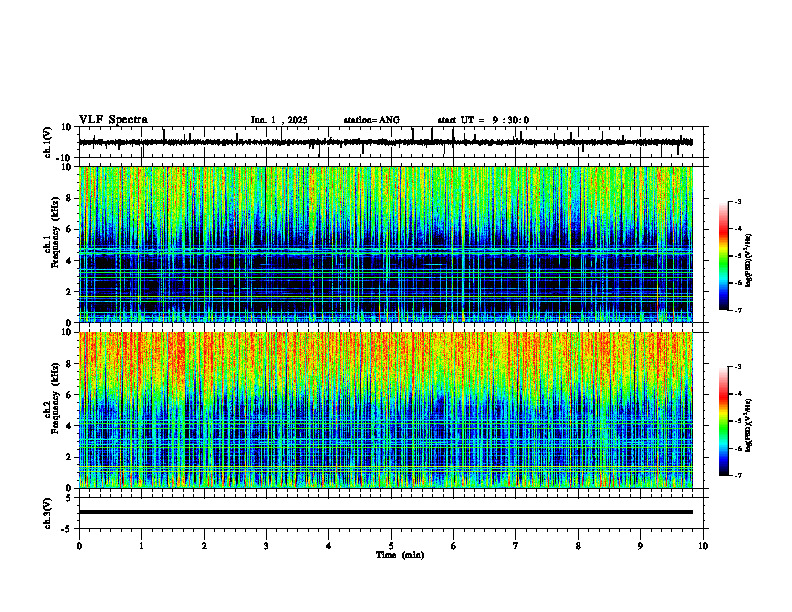
Task: Click time axis tick label "8"
Action: 578,546
